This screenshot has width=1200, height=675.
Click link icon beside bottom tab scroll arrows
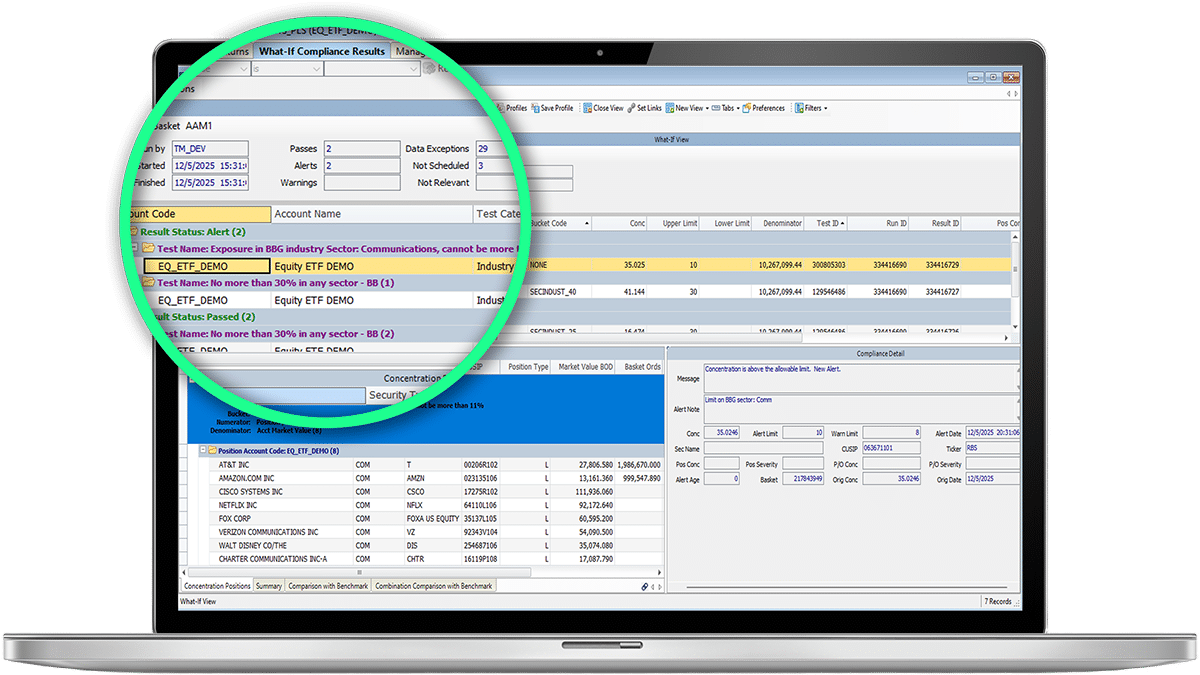(644, 586)
